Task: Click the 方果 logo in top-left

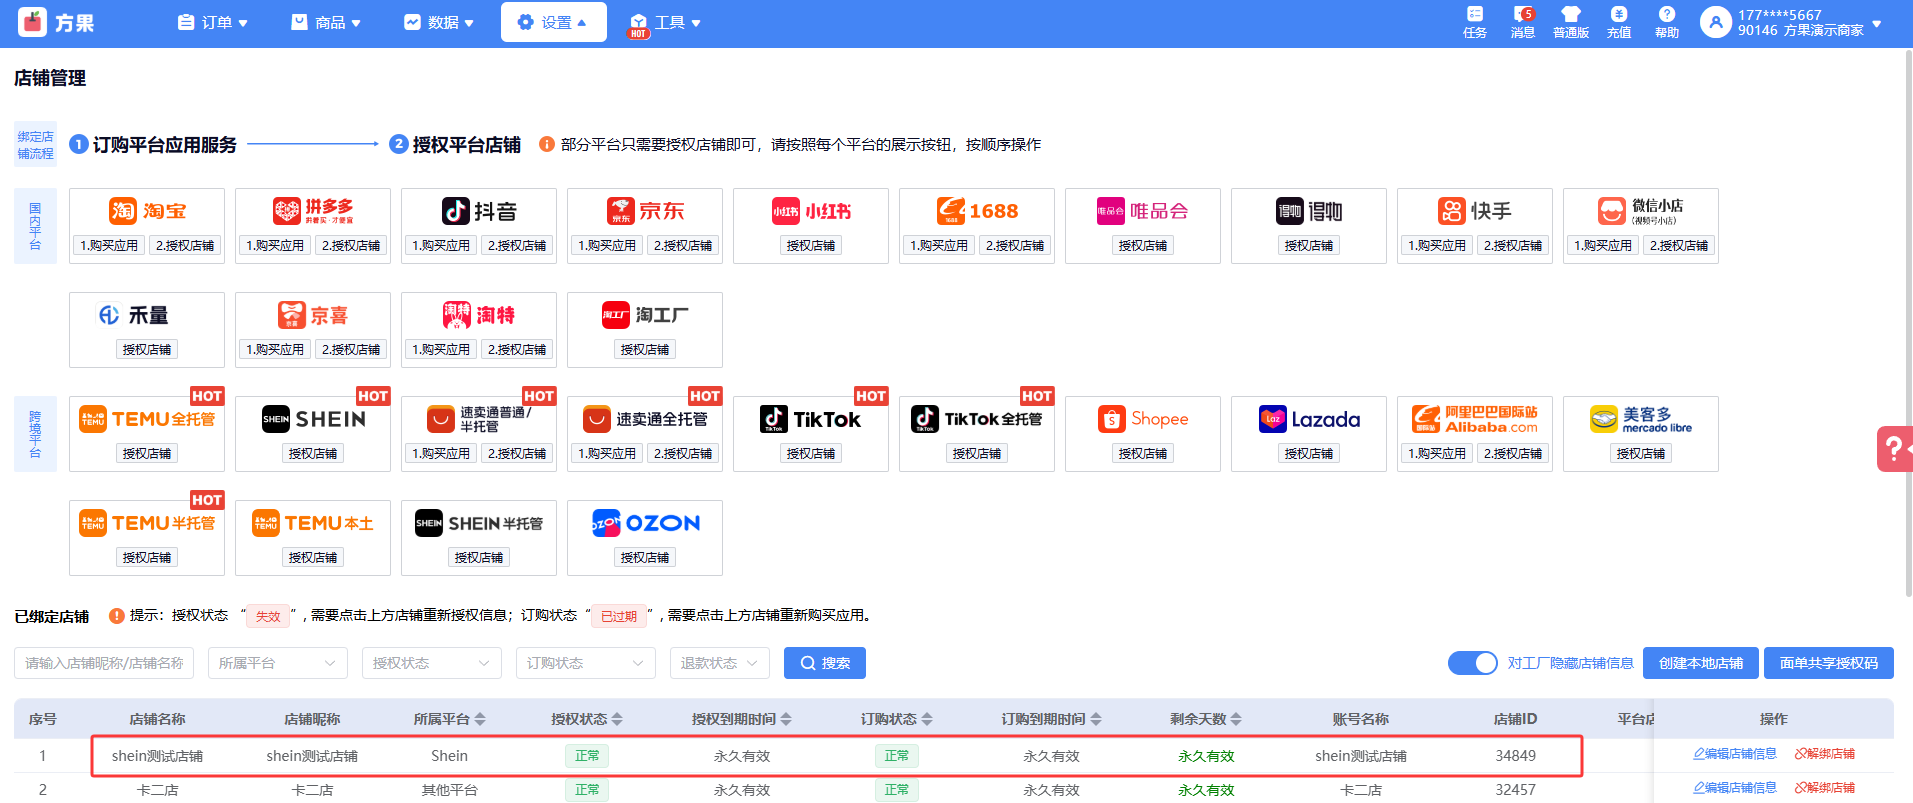Action: point(57,22)
